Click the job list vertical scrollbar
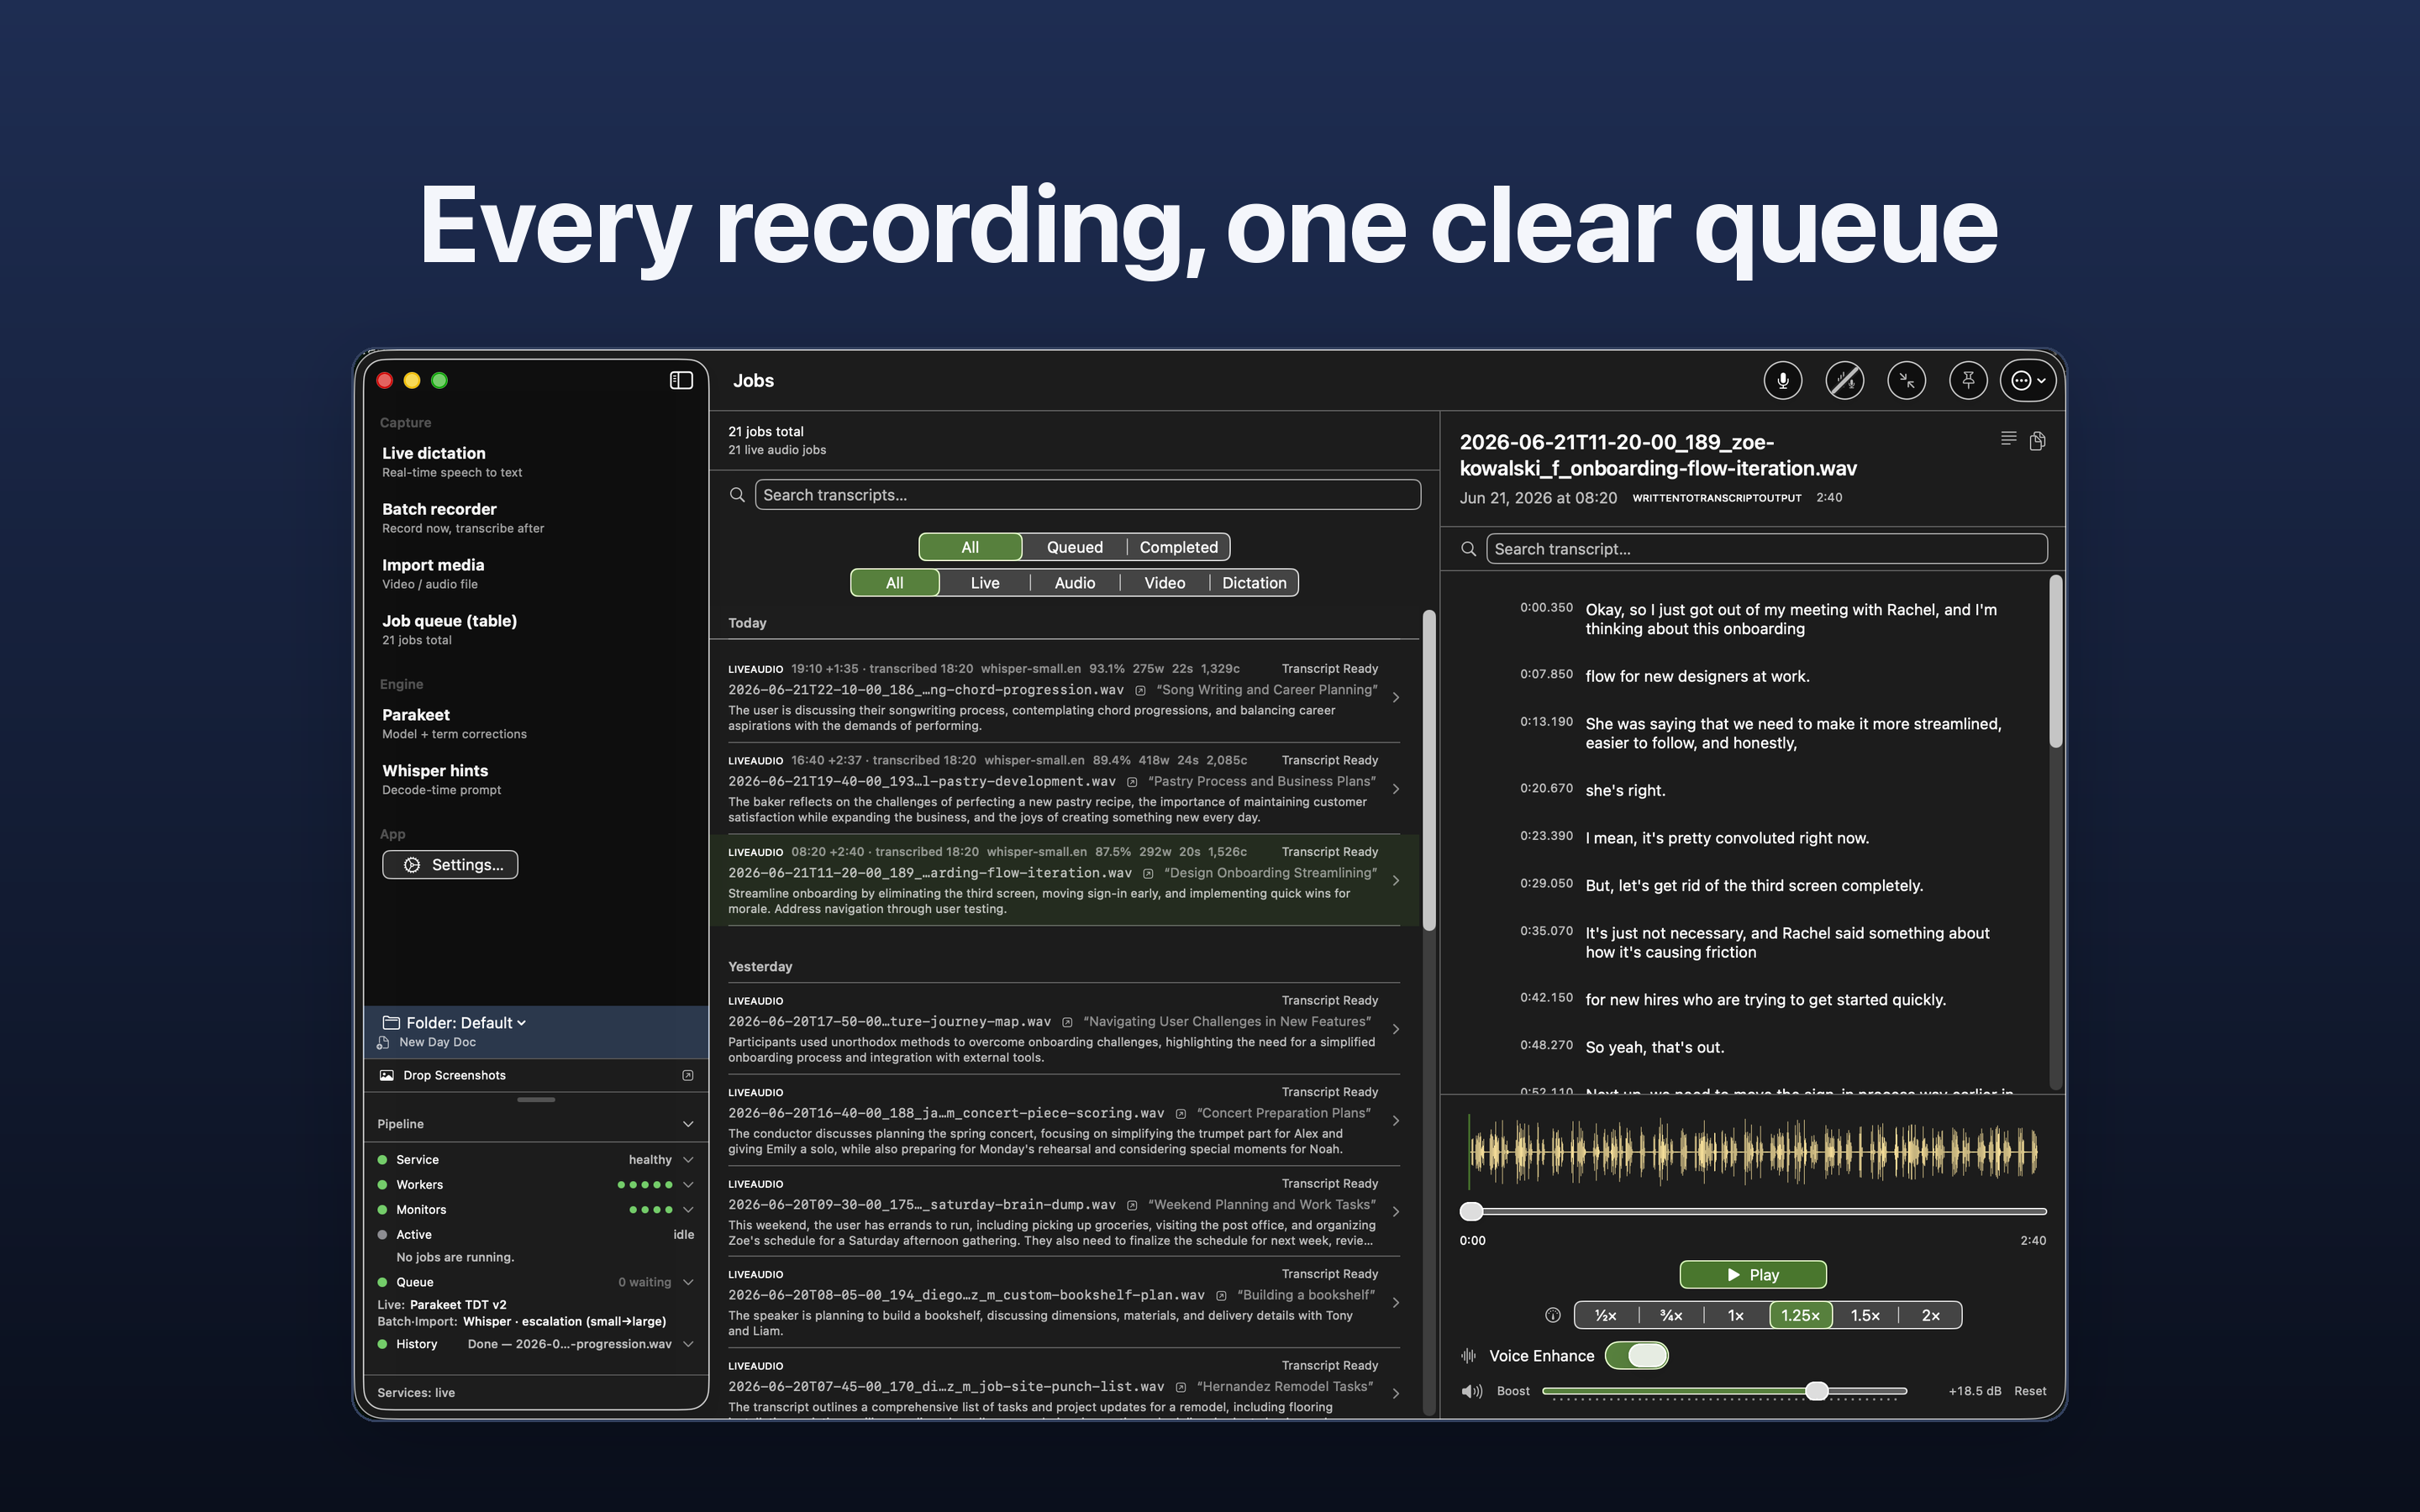The width and height of the screenshot is (2420, 1512). (1429, 770)
